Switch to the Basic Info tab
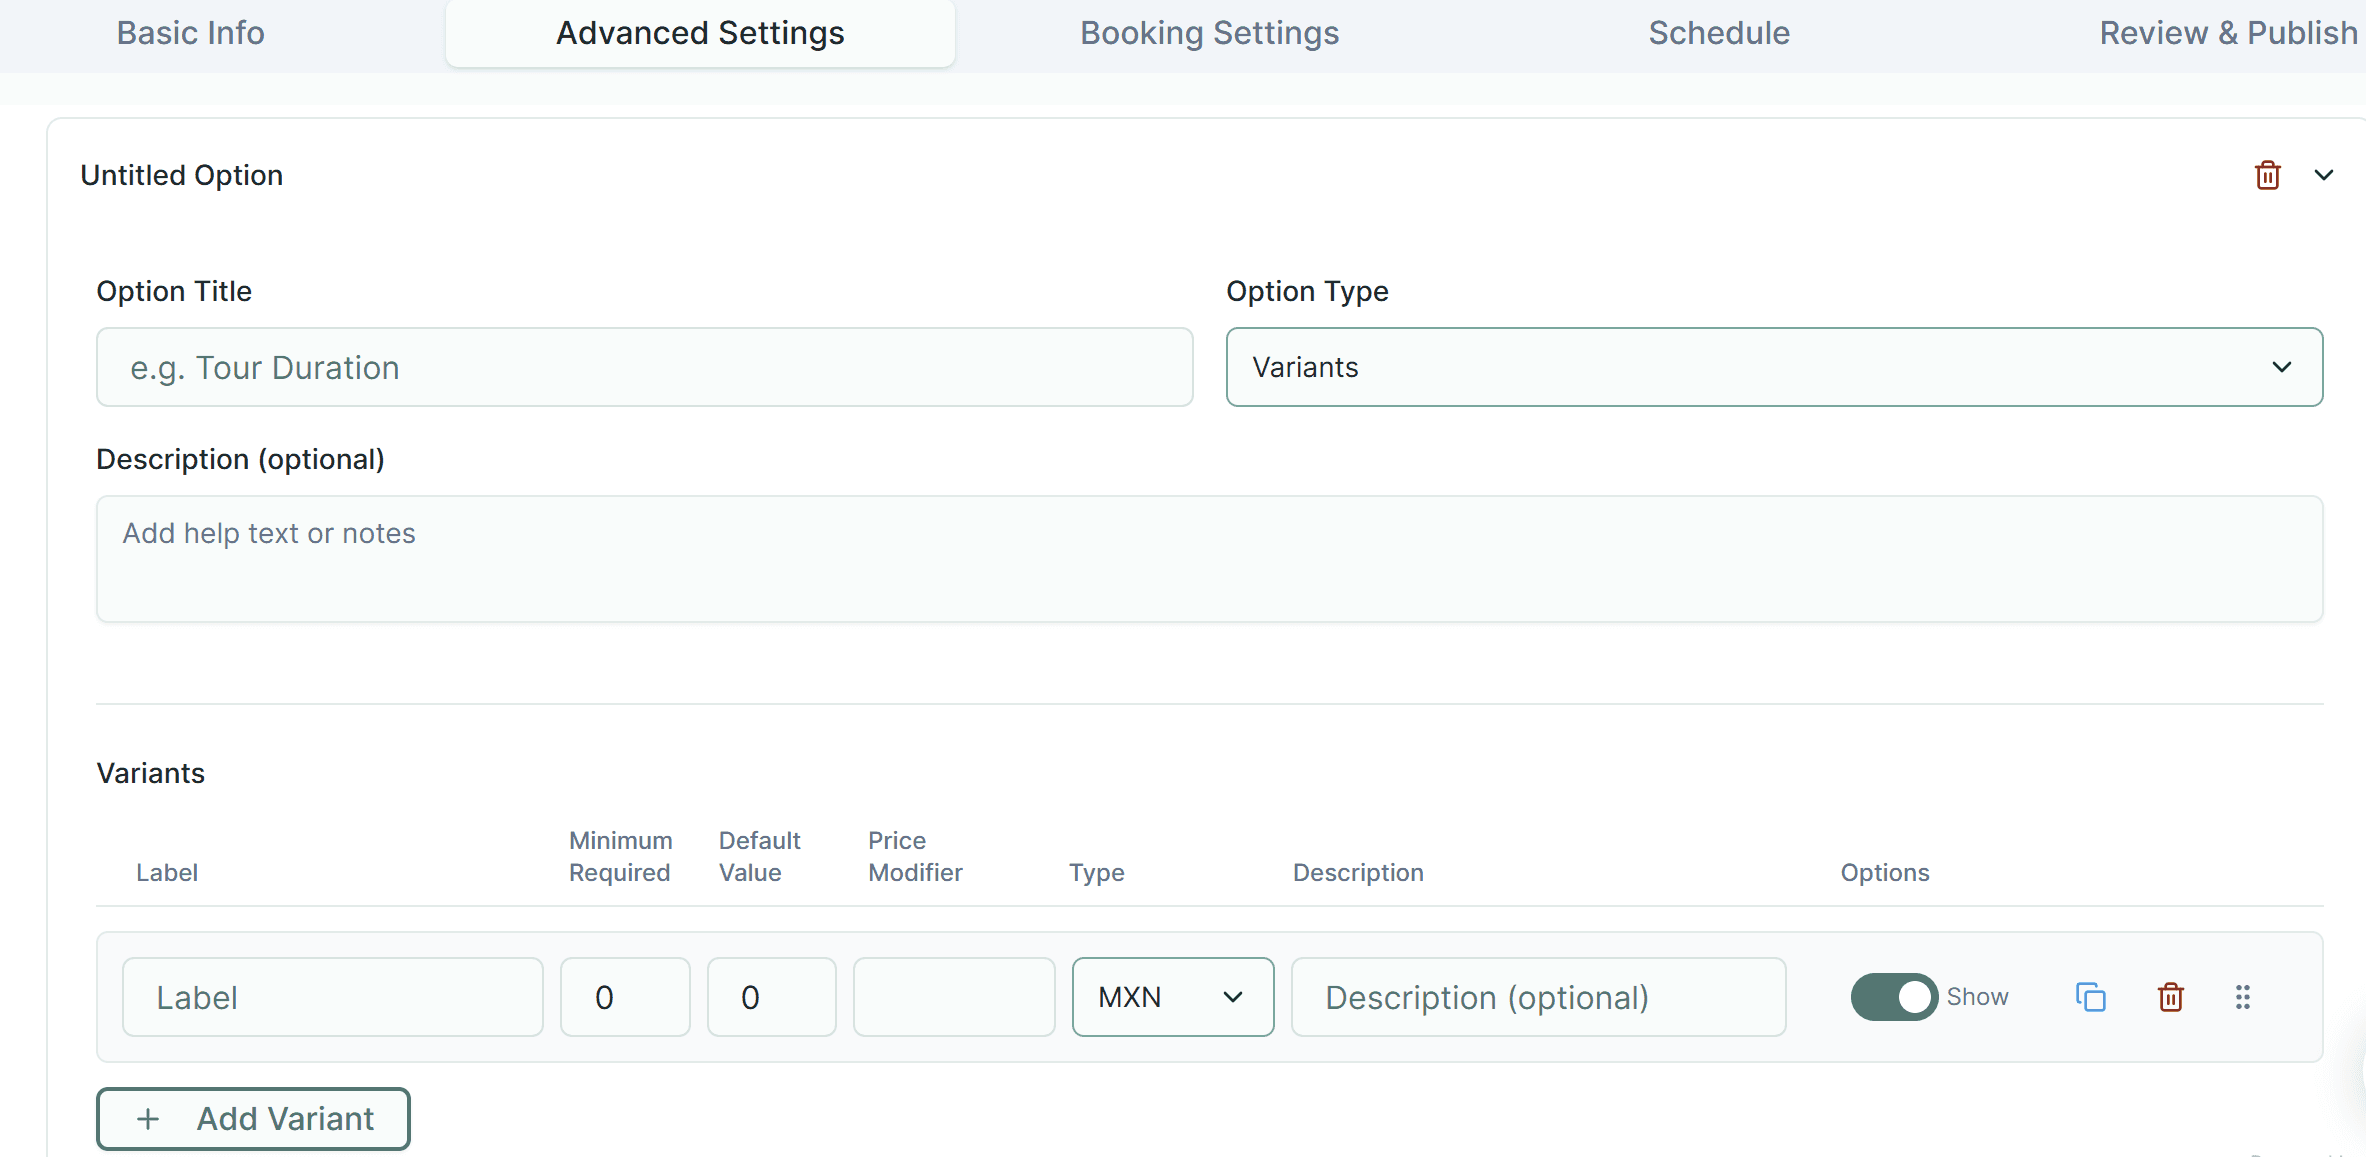Viewport: 2366px width, 1157px height. pos(191,33)
